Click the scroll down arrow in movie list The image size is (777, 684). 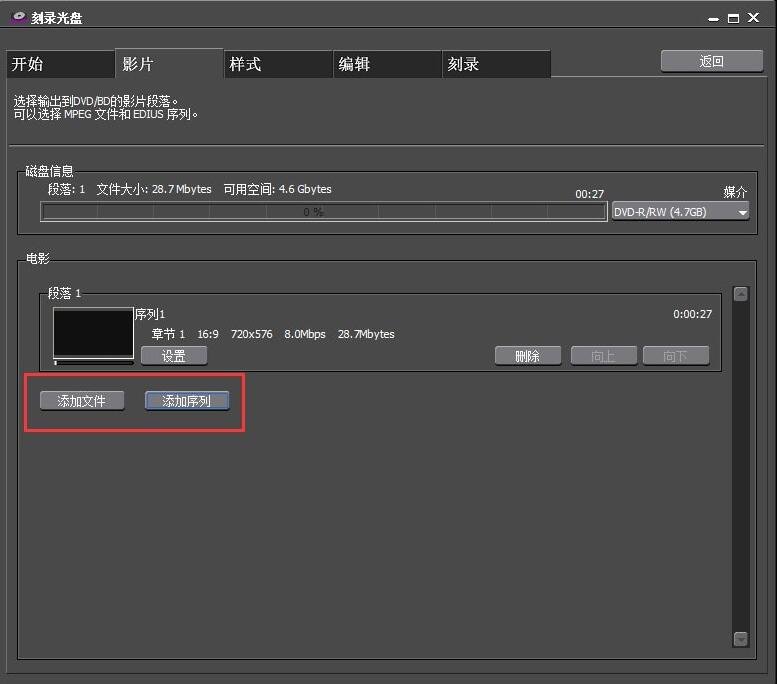click(x=740, y=639)
